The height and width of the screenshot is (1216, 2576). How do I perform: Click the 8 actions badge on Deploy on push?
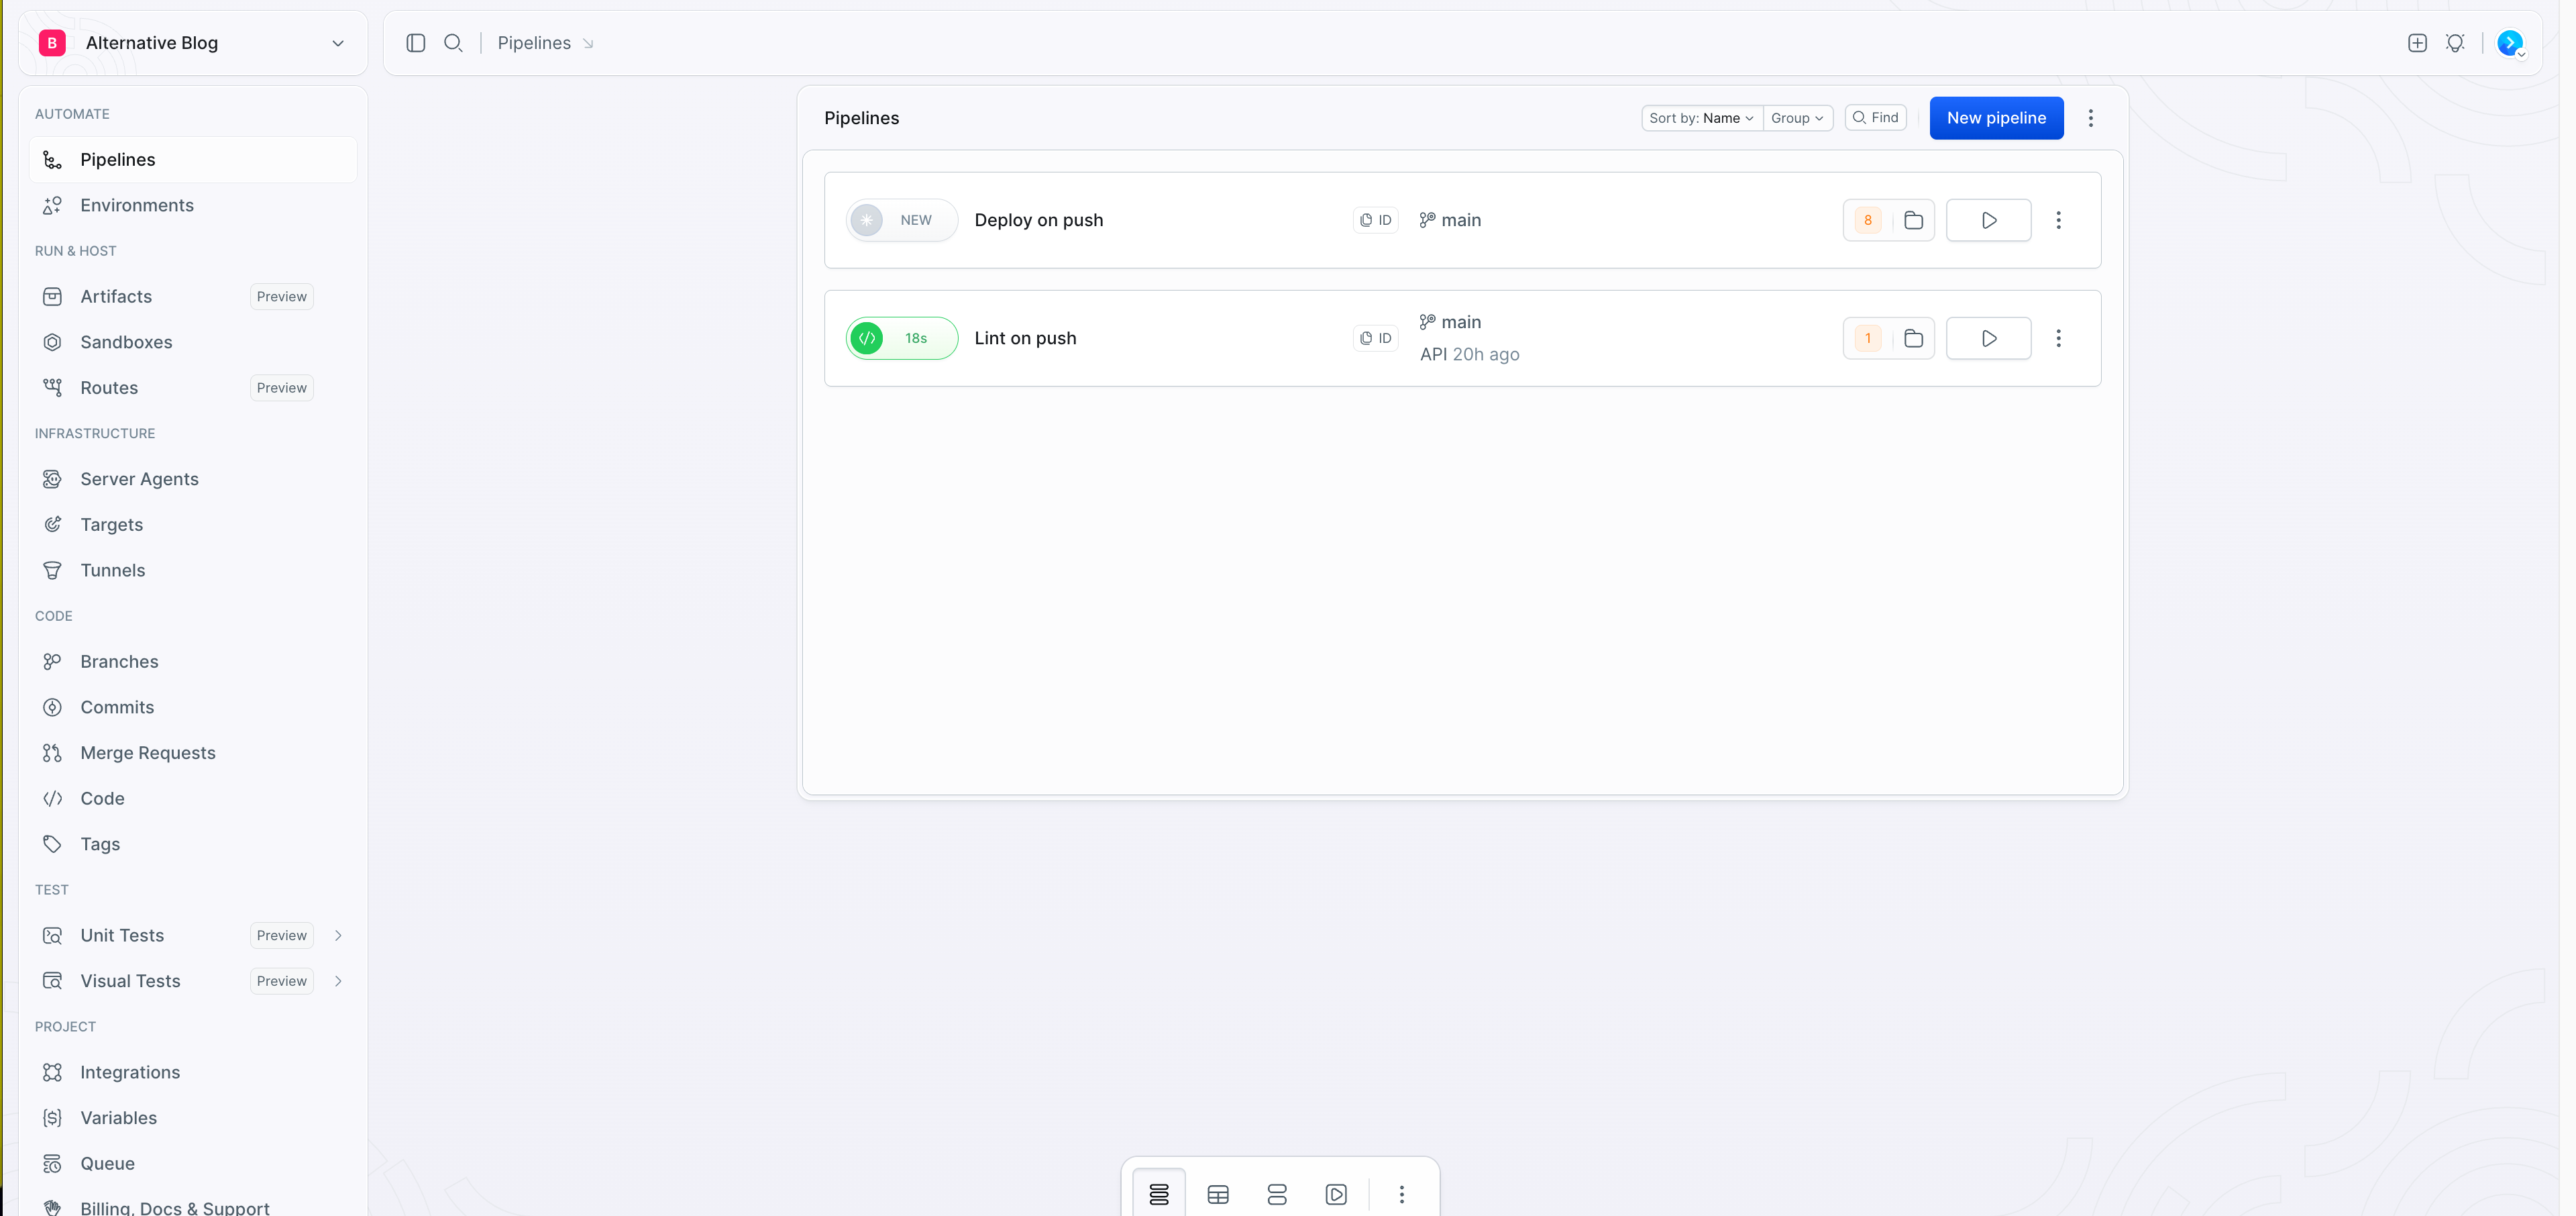1867,220
